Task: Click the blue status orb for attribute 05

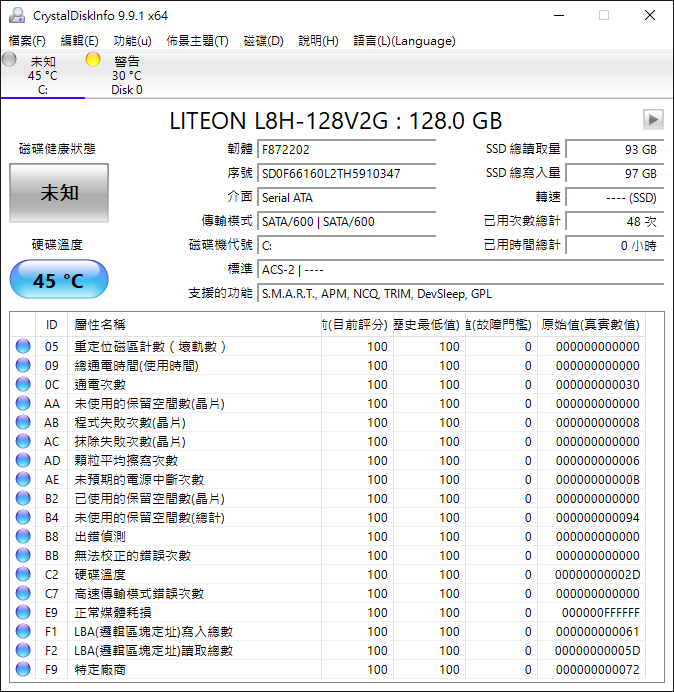Action: pos(23,346)
